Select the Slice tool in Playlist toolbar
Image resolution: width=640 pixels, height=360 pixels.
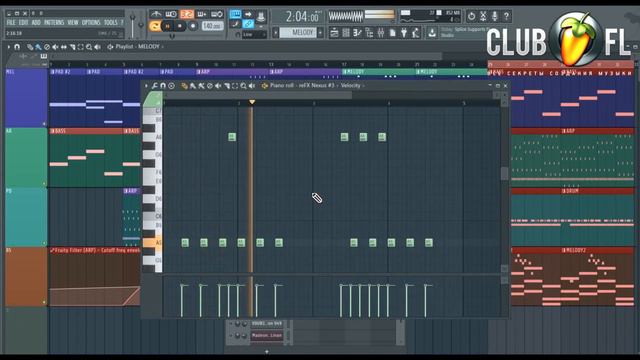coord(72,47)
